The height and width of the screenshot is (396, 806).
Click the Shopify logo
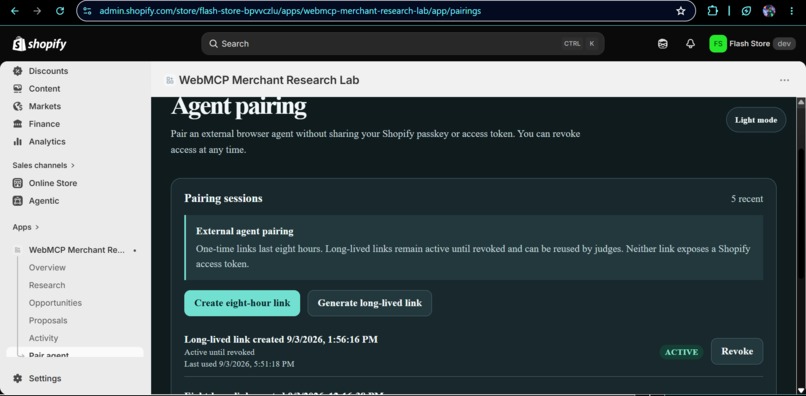pyautogui.click(x=40, y=44)
